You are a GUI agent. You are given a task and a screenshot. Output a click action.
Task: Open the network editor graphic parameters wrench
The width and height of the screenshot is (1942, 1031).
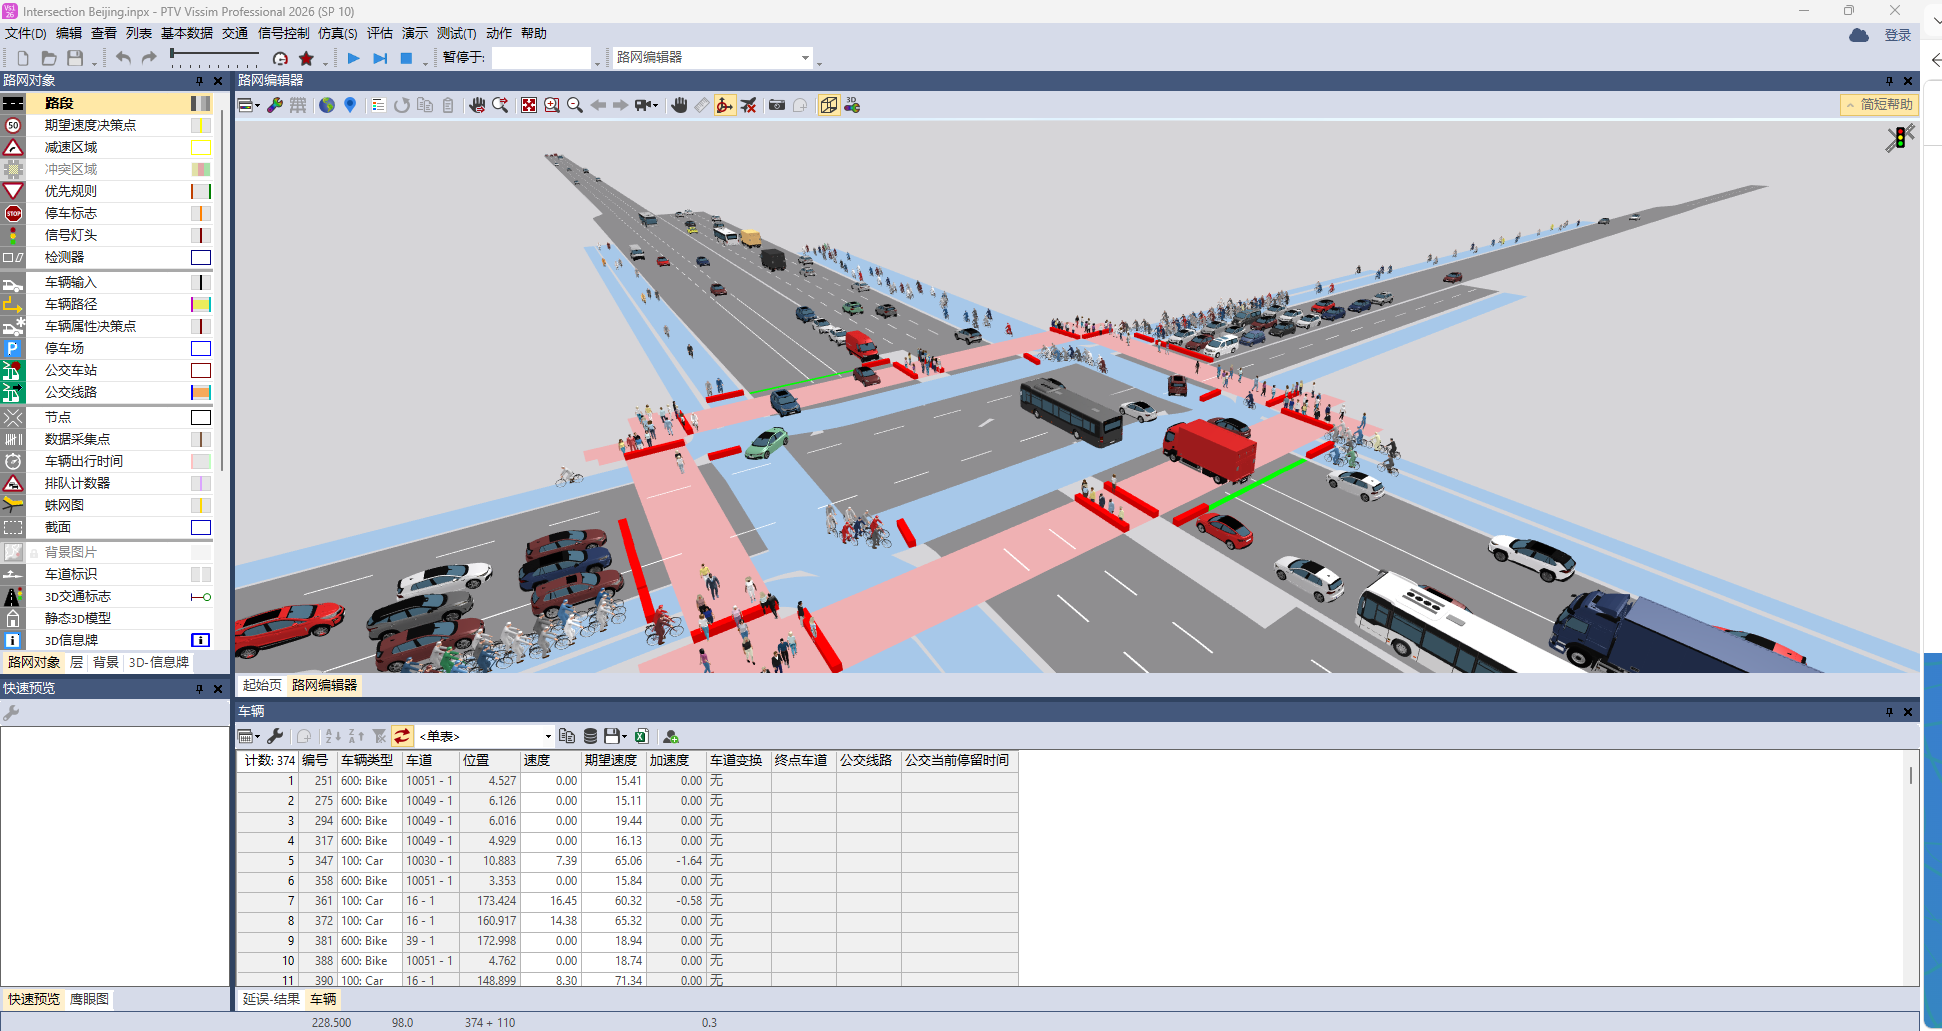[x=275, y=105]
